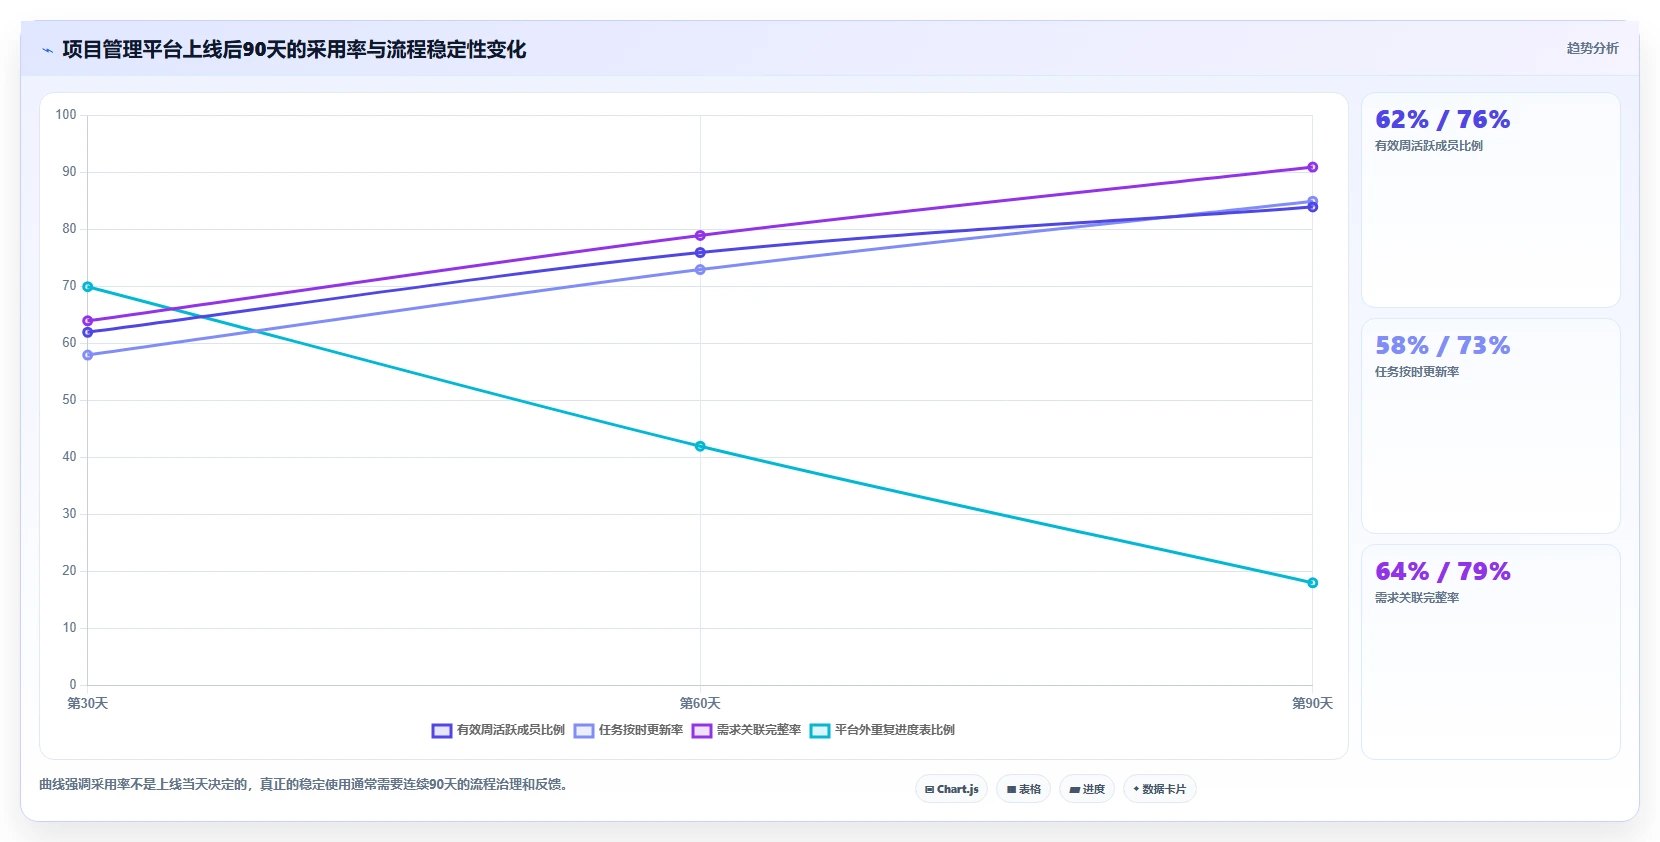Click the 64% / 79% stat value
The width and height of the screenshot is (1660, 842).
pos(1442,572)
